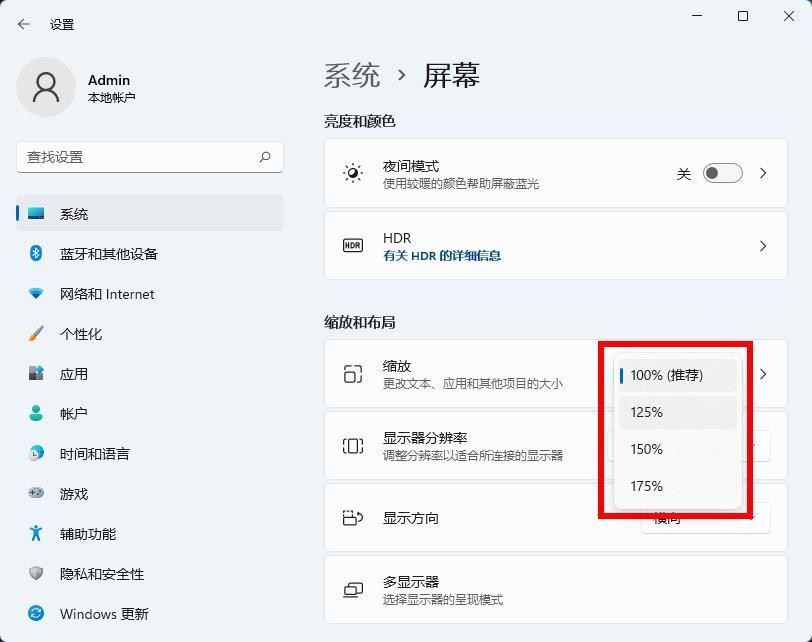Open 辅助功能 accessibility icon

coord(36,534)
